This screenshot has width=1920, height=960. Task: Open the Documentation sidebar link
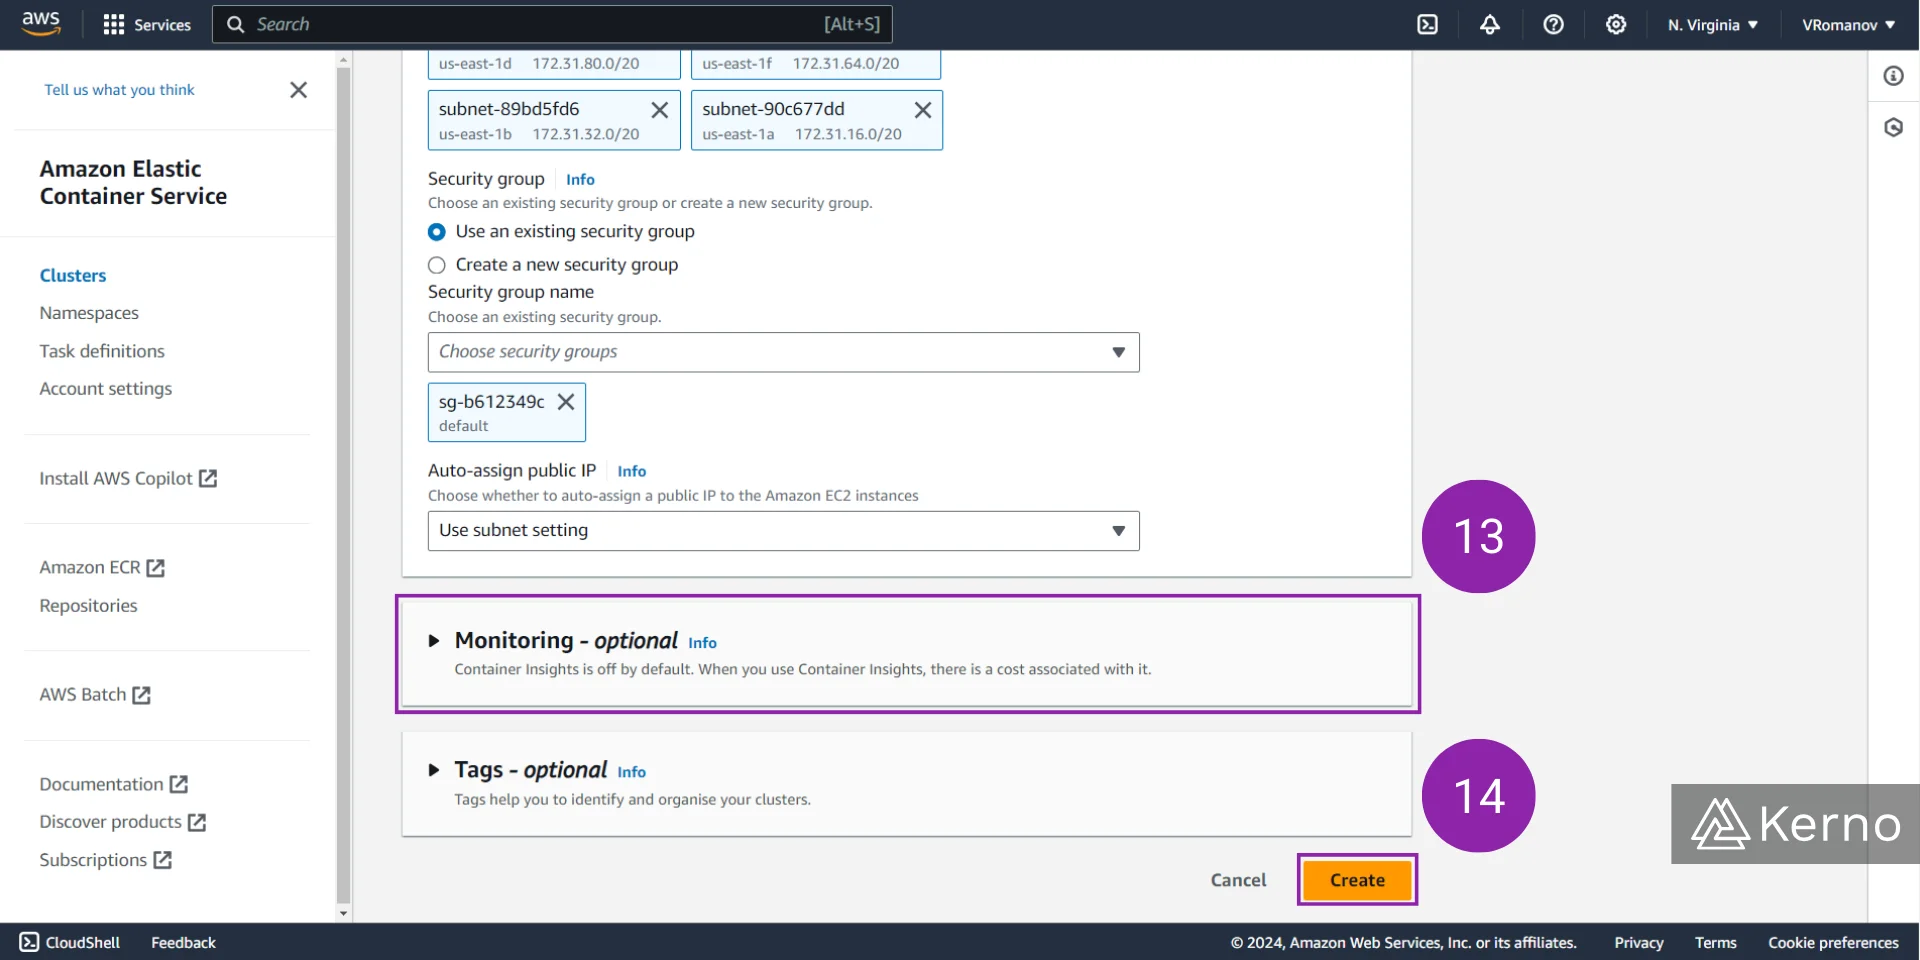pos(101,785)
